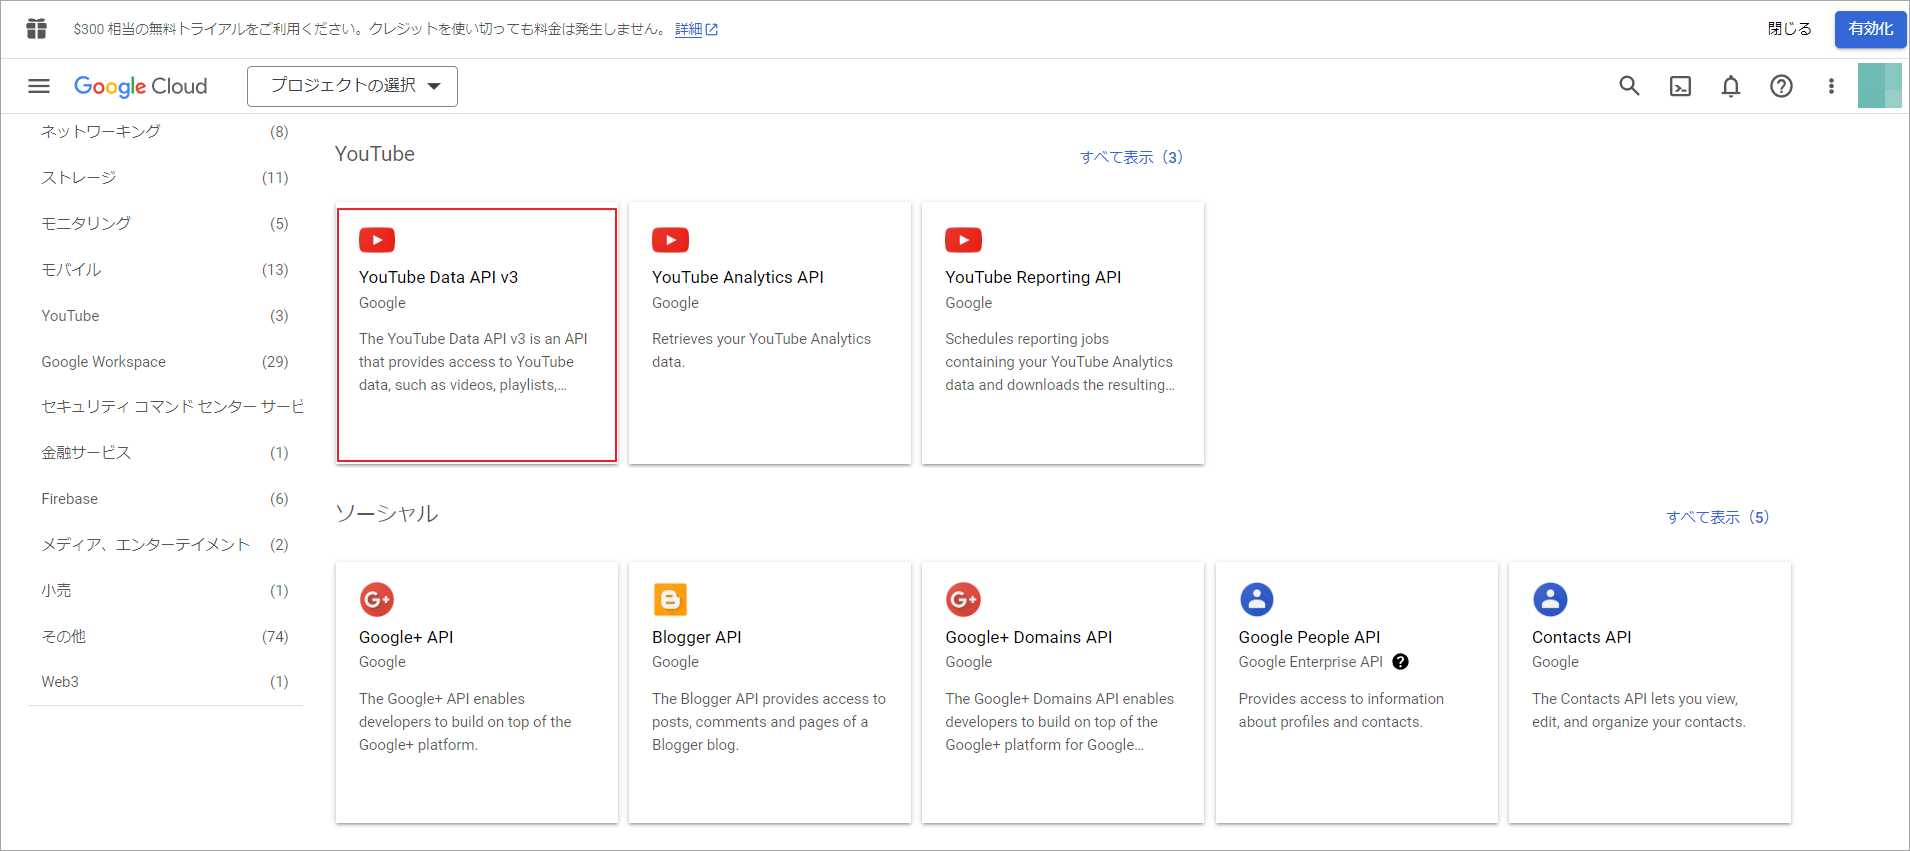Open the three-dot settings menu
The width and height of the screenshot is (1910, 851).
[x=1831, y=86]
